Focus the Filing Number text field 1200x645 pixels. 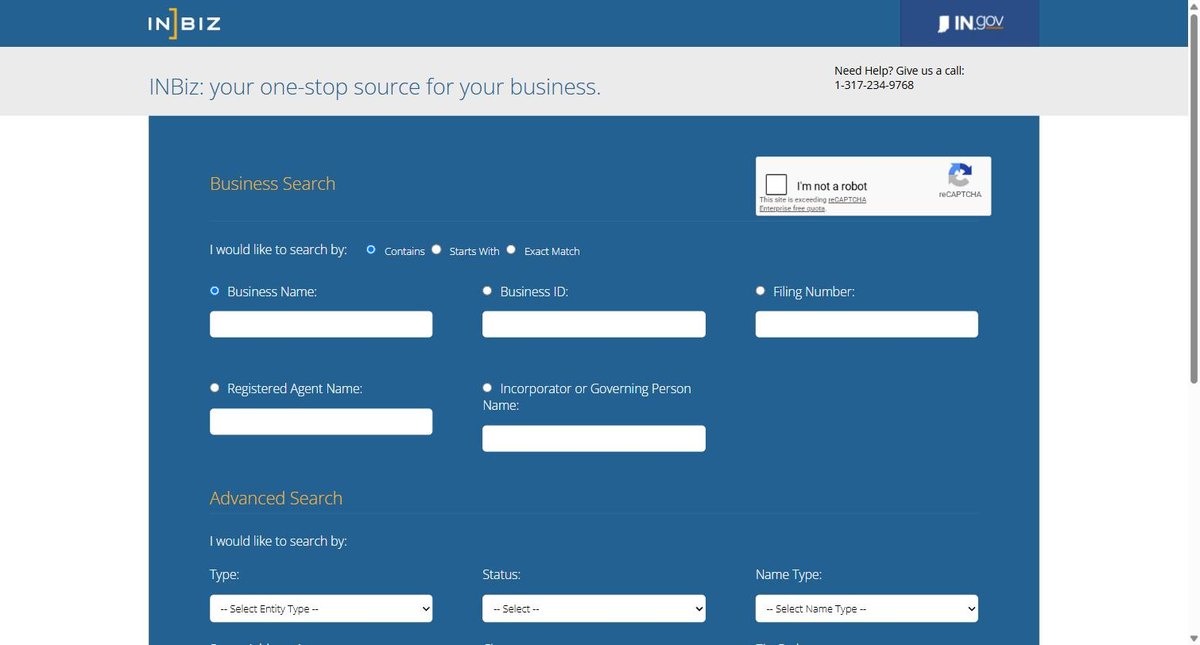coord(867,324)
